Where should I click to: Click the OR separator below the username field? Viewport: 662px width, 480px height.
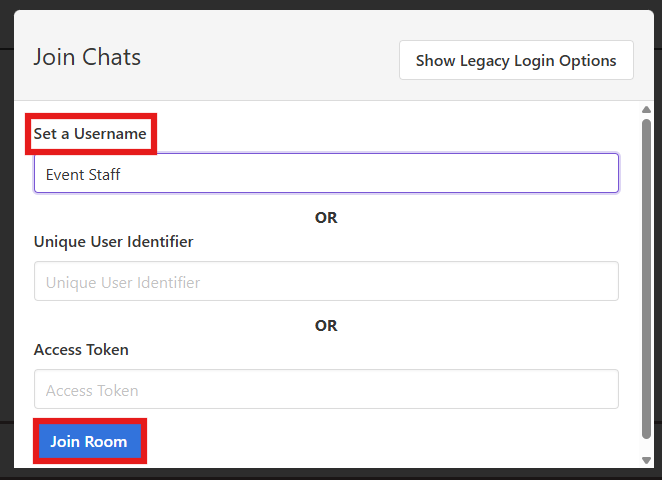326,217
